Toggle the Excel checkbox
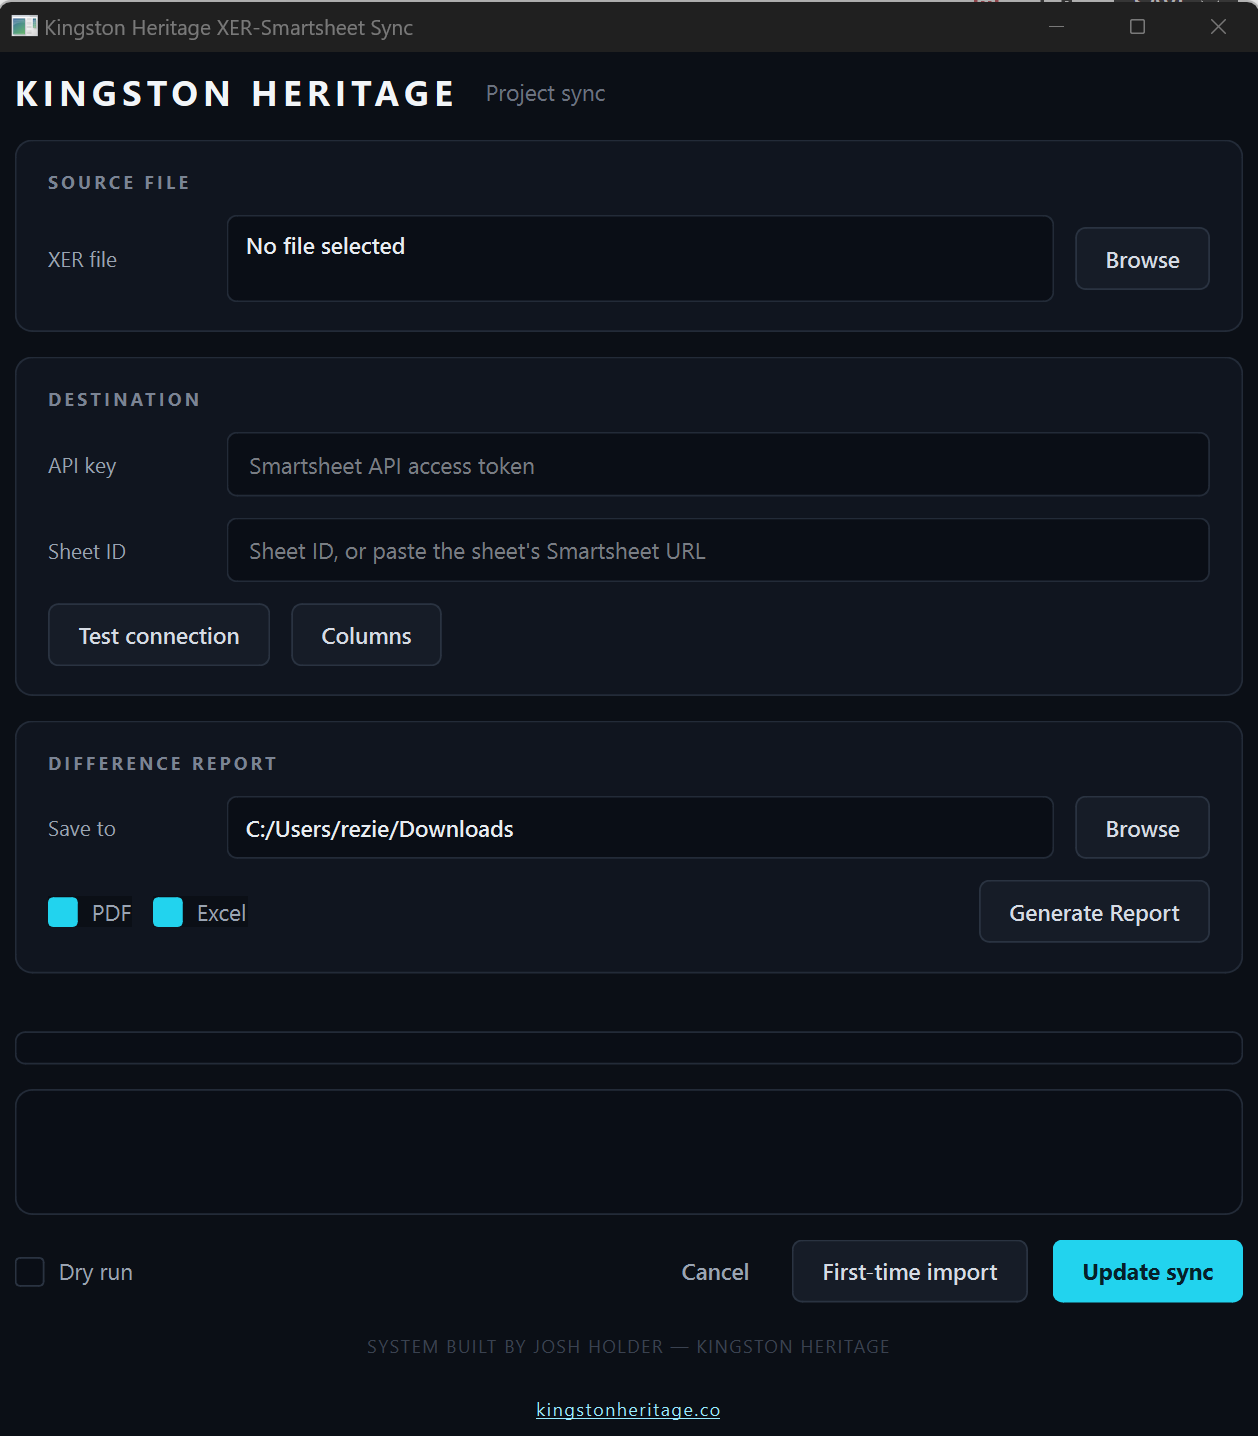Screen dimensions: 1258x1436 point(168,912)
